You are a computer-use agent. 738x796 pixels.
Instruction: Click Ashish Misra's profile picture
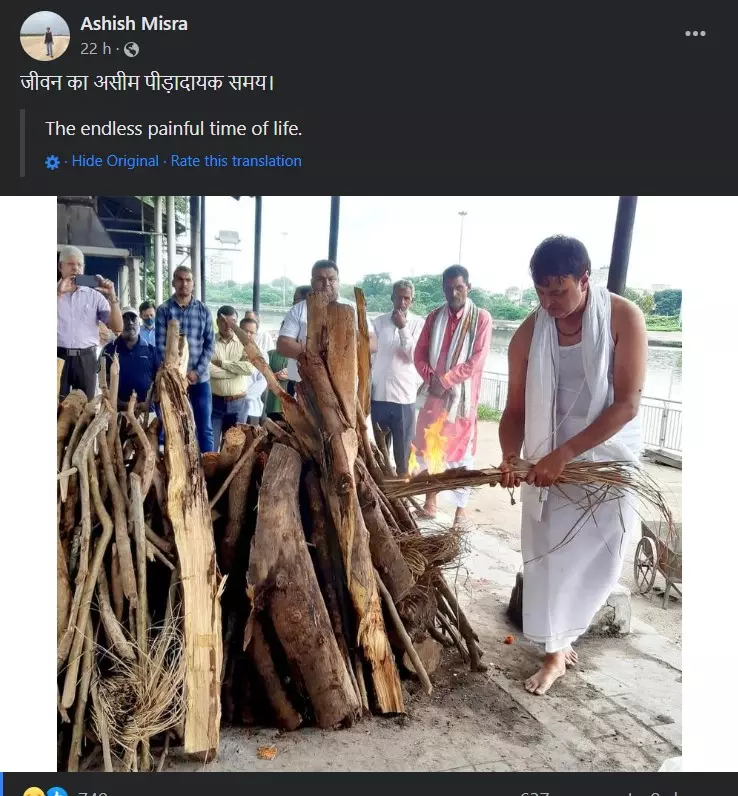pos(45,36)
